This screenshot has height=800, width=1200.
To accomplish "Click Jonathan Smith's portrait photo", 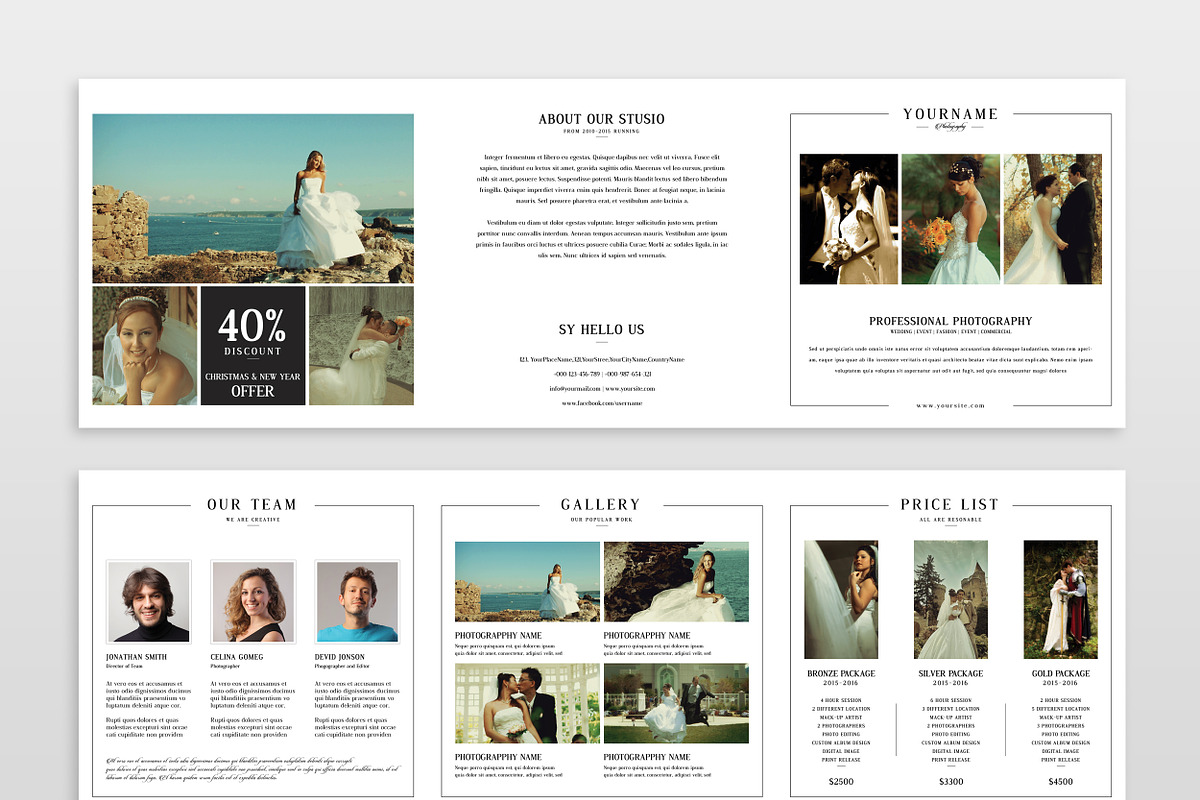I will (x=148, y=601).
